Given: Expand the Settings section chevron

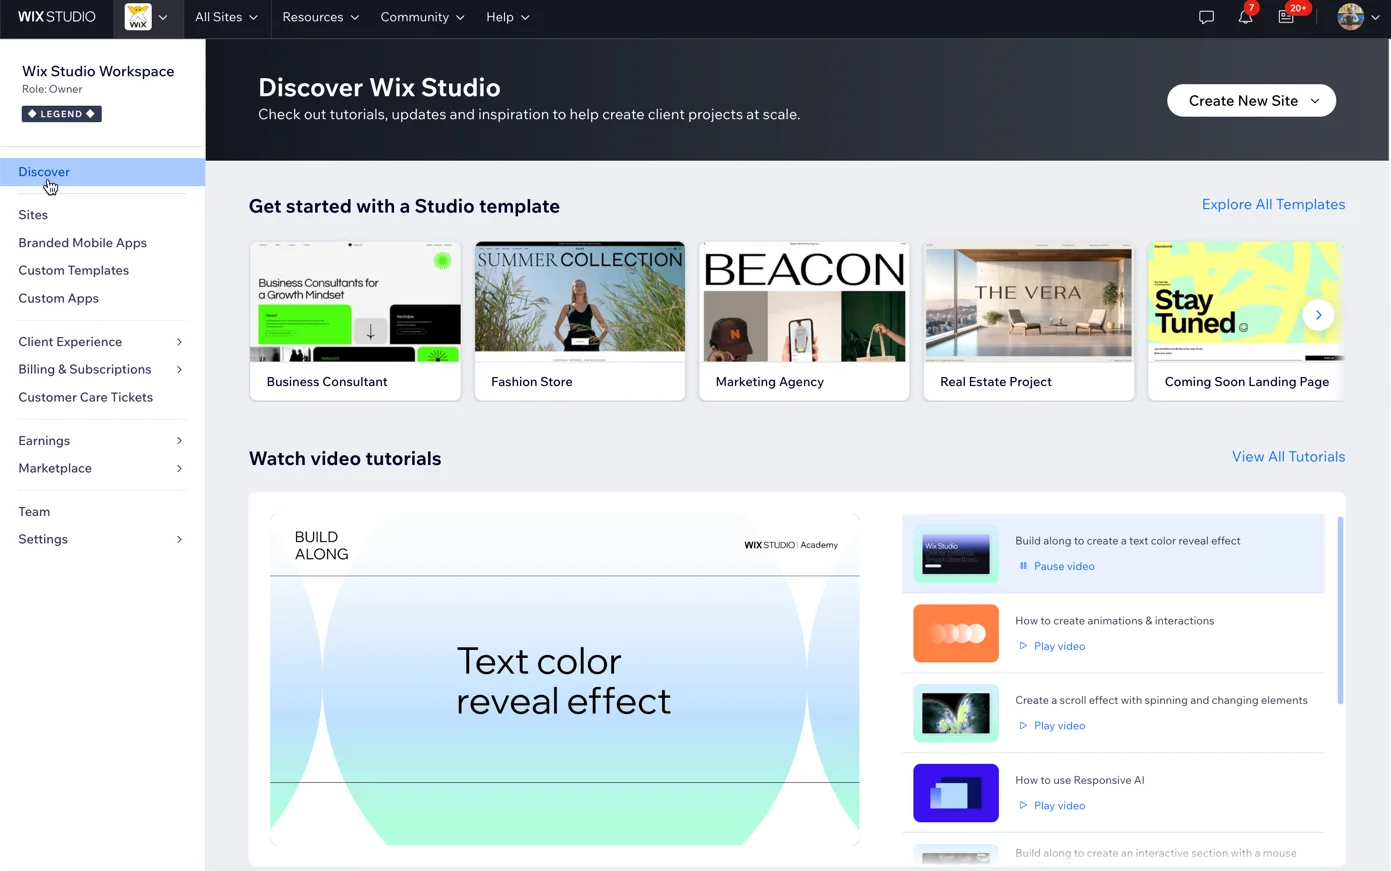Looking at the screenshot, I should tap(179, 539).
